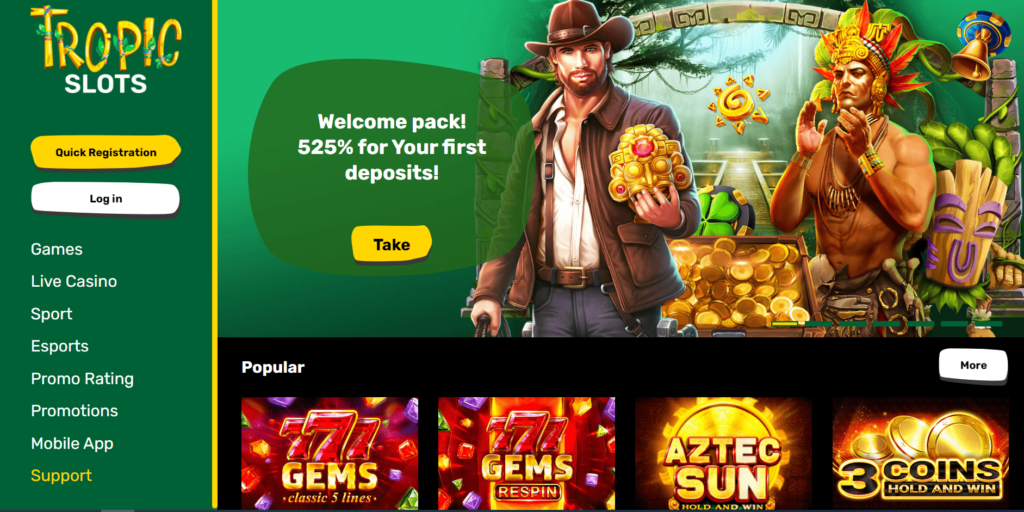The height and width of the screenshot is (512, 1024).
Task: Open the Sport section
Action: (52, 314)
